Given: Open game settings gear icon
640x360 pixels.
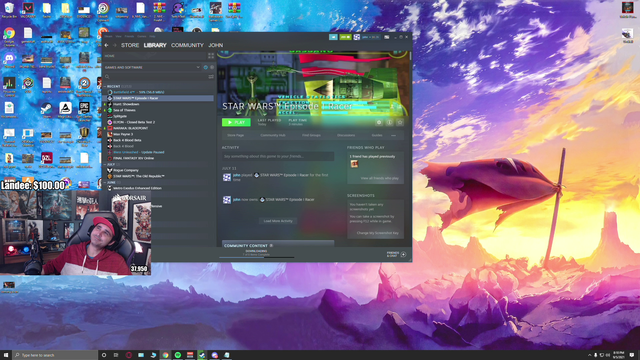Looking at the screenshot, I should pos(379,122).
